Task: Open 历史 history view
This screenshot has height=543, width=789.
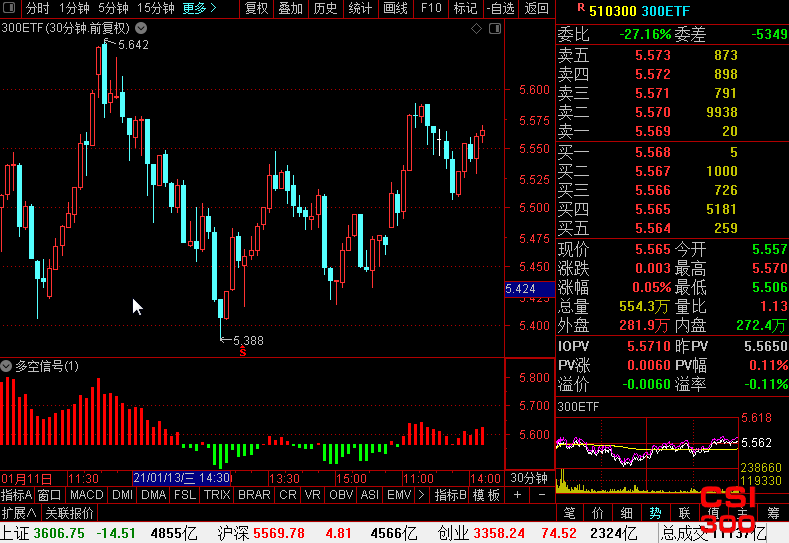Action: [x=325, y=8]
